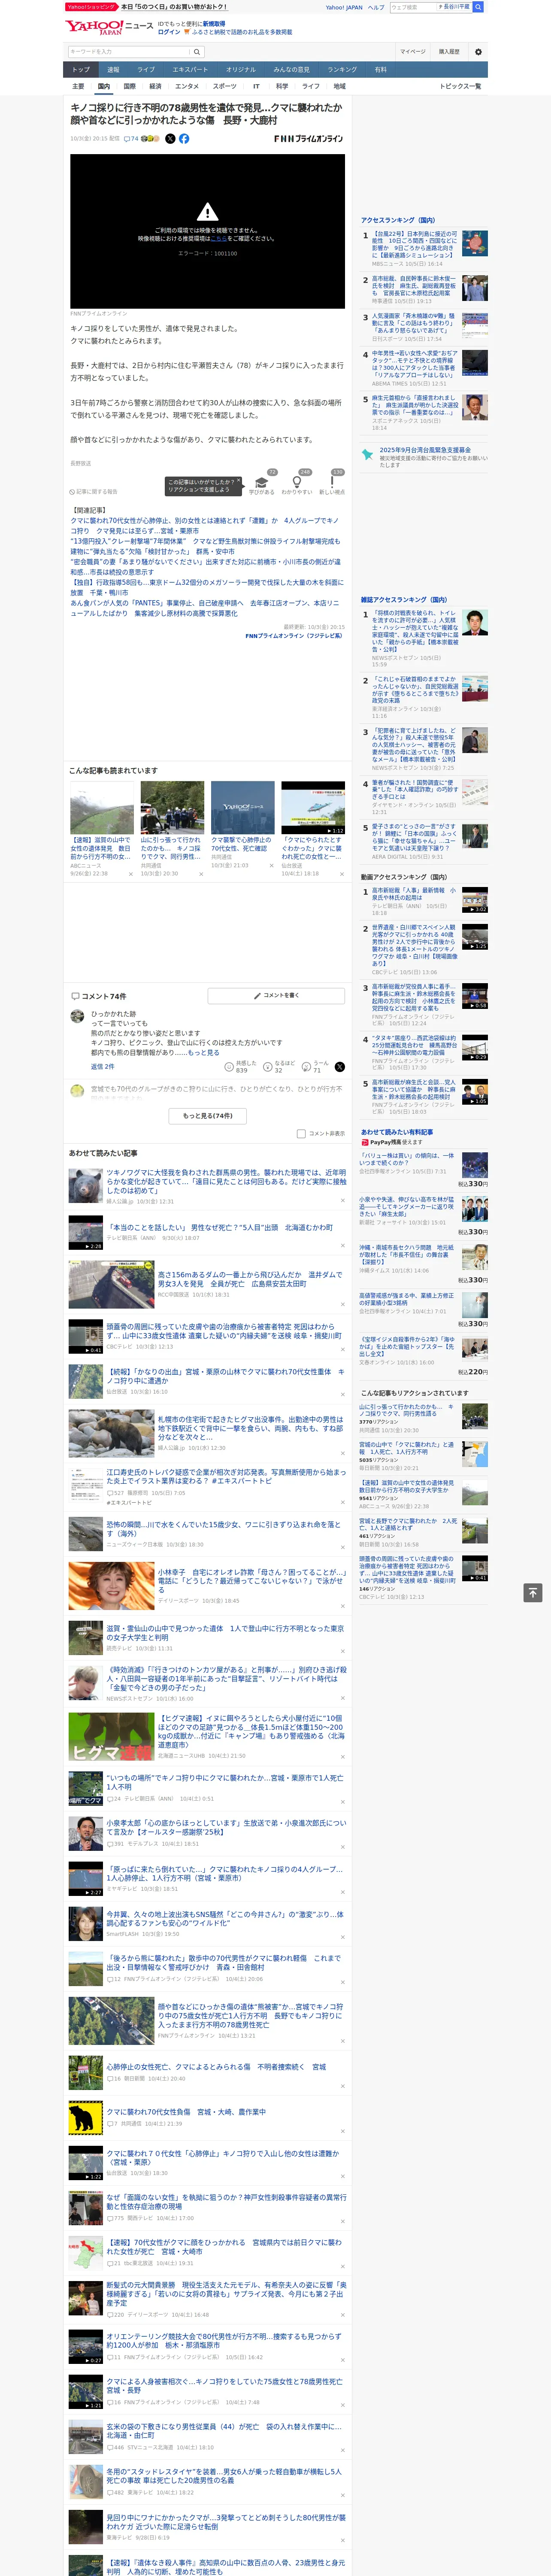Image resolution: width=551 pixels, height=2576 pixels.
Task: Open the クマに襲われ70代女性負傷 article
Action: pos(186,2112)
